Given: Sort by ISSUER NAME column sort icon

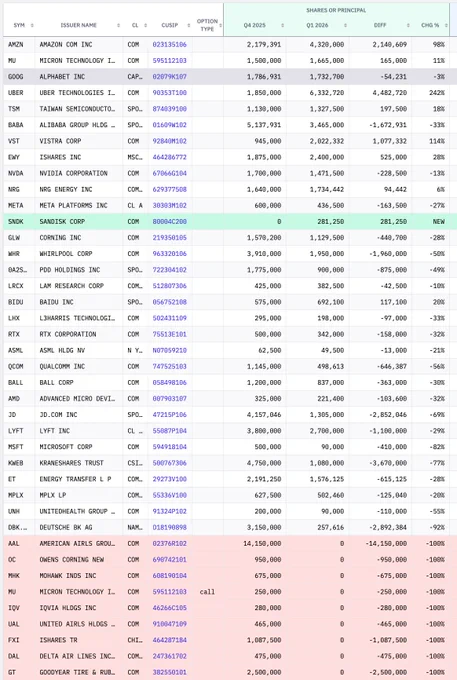Looking at the screenshot, I should pos(118,25).
